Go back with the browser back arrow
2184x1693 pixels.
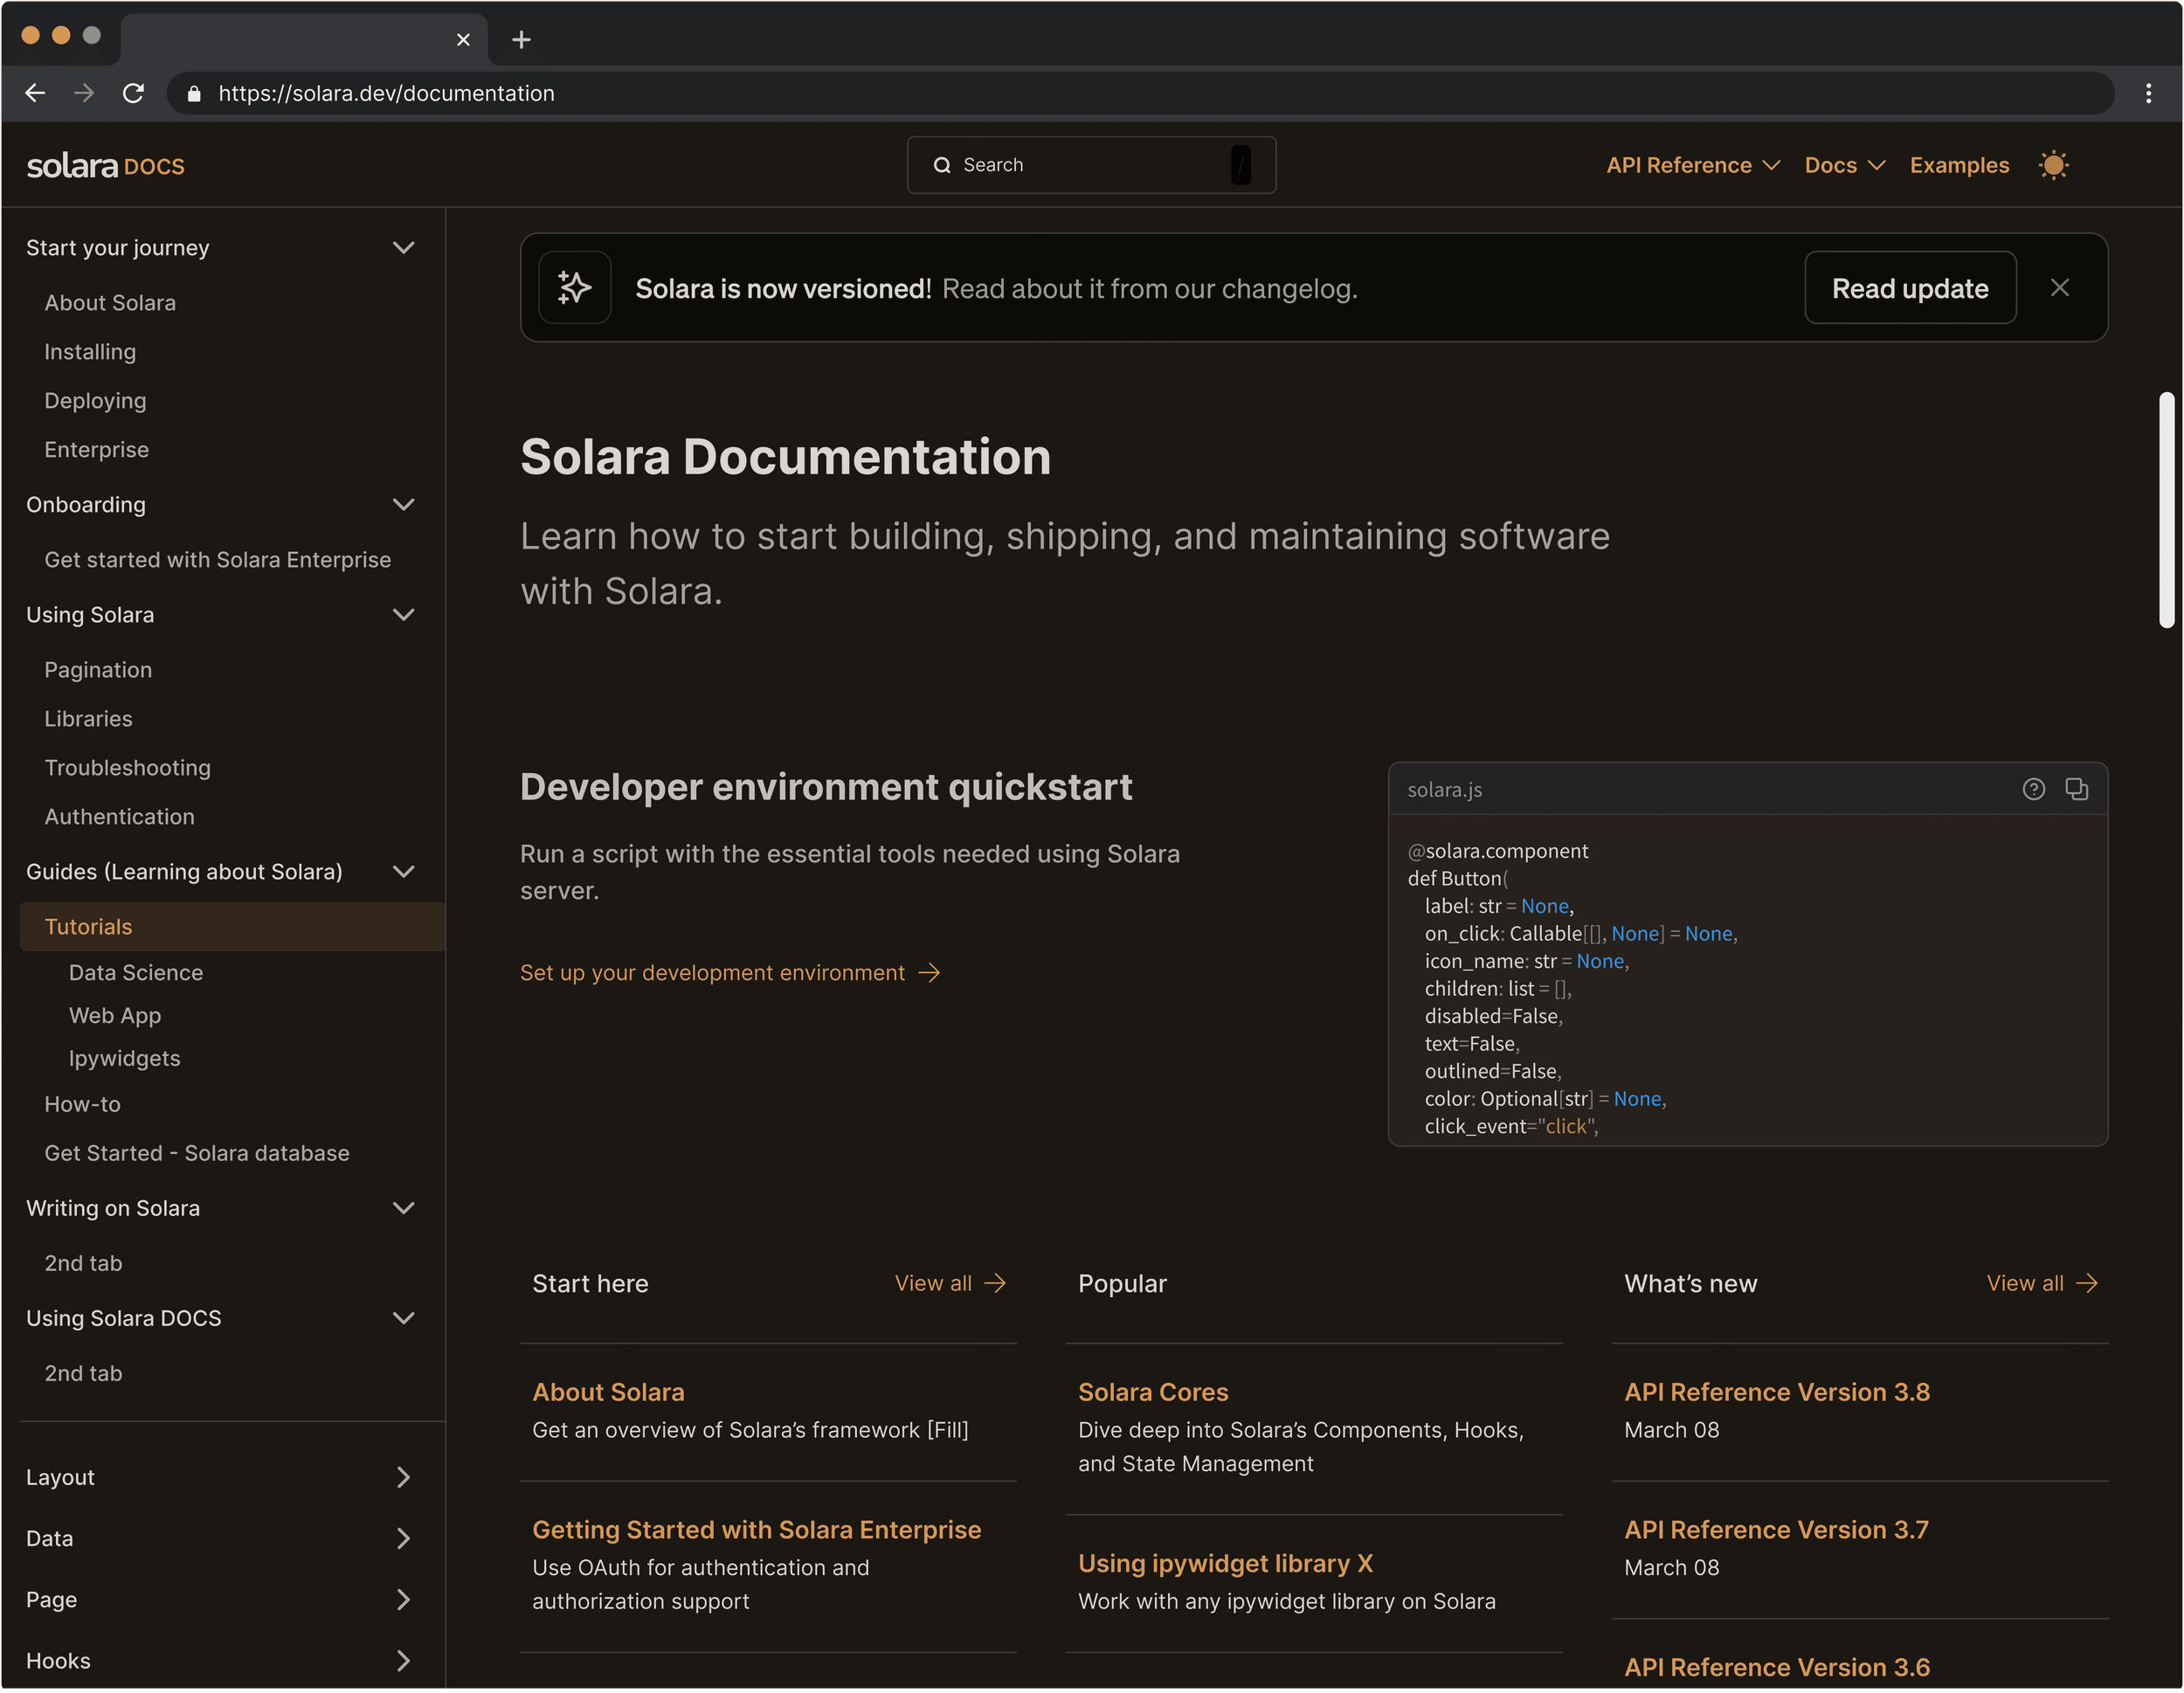pos(35,93)
